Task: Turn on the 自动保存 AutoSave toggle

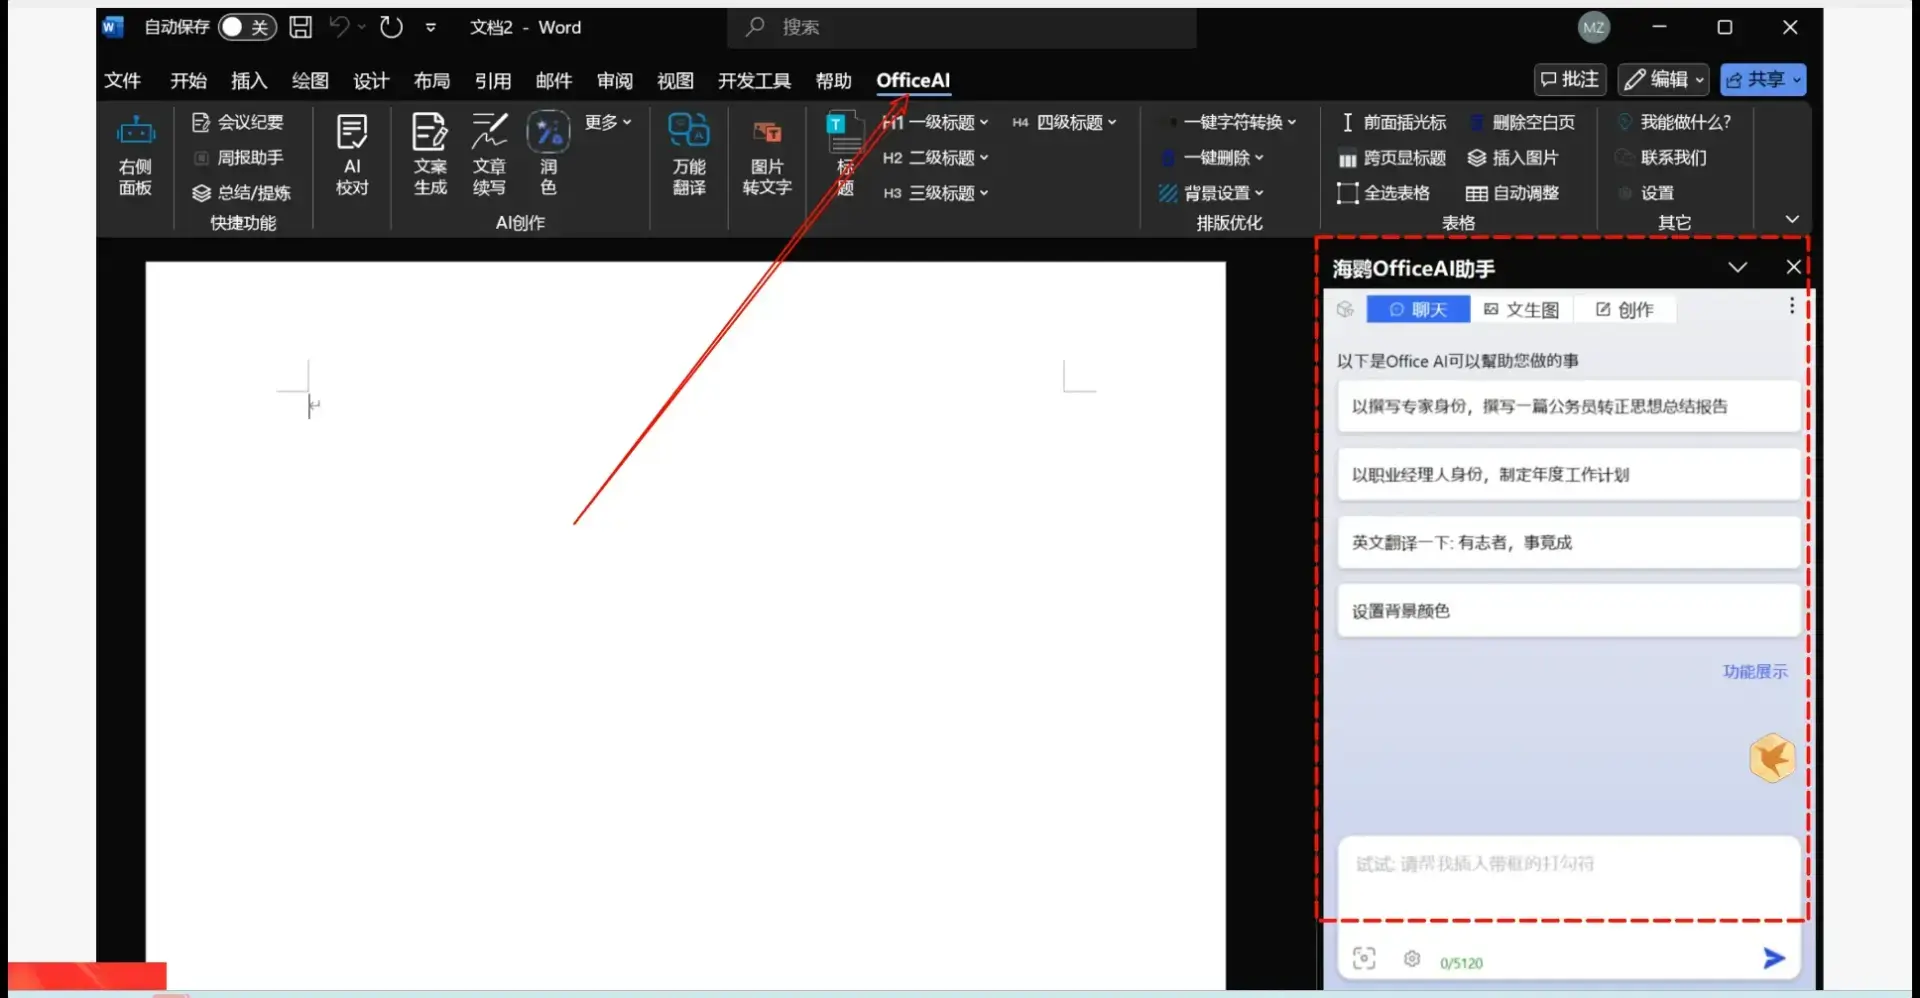Action: (247, 27)
